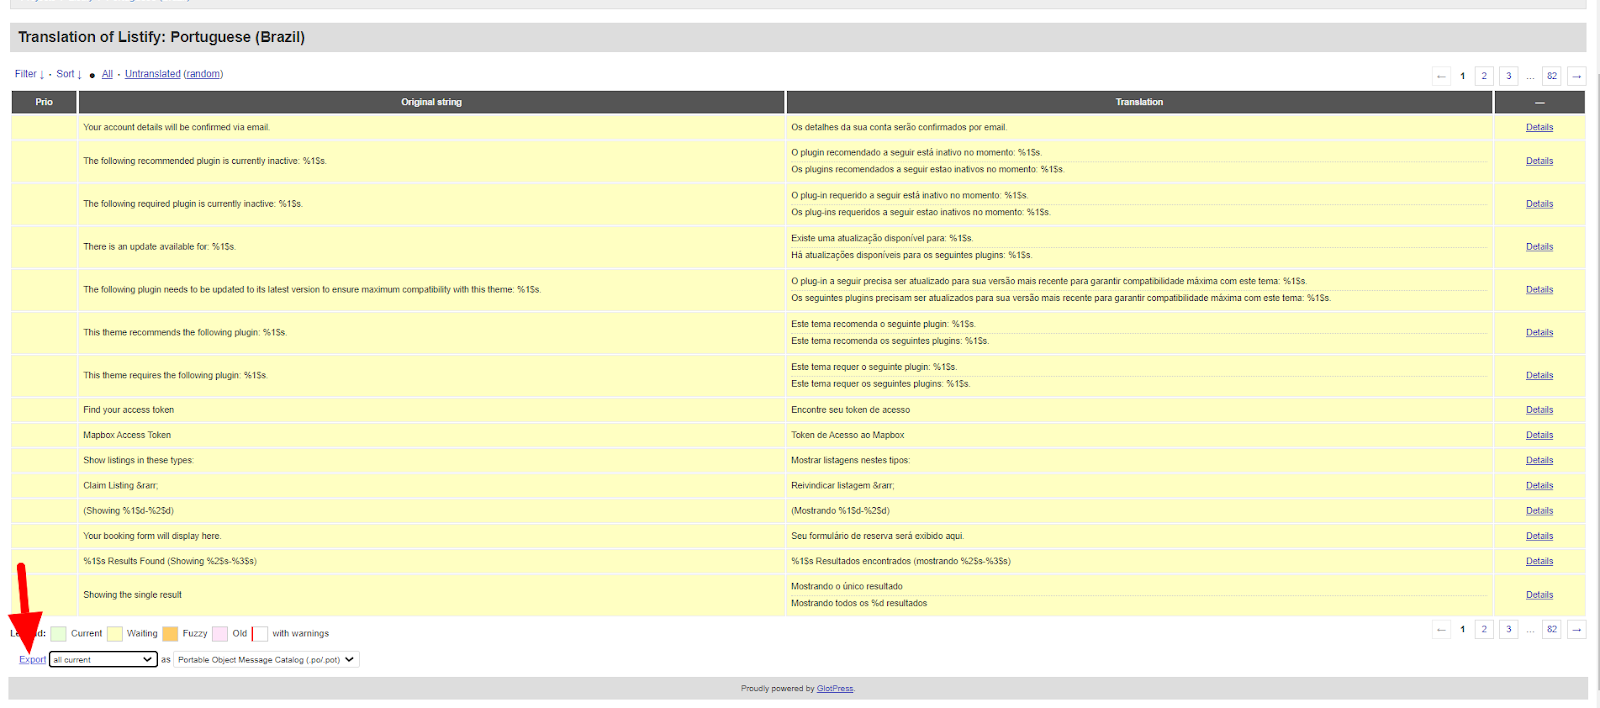Select translation 'Seu formulário de reserva será exibido aqui.'
This screenshot has width=1600, height=708.
(x=877, y=536)
